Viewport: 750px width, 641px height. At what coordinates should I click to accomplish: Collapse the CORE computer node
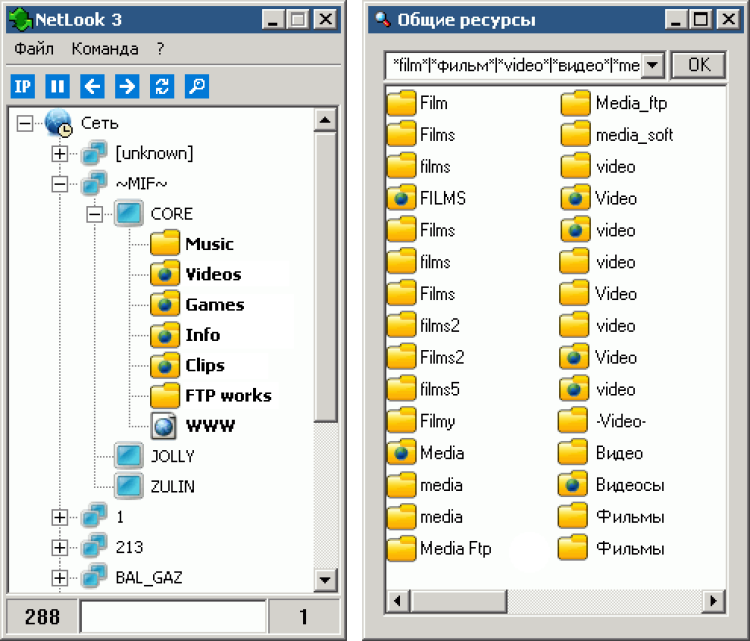pyautogui.click(x=94, y=214)
